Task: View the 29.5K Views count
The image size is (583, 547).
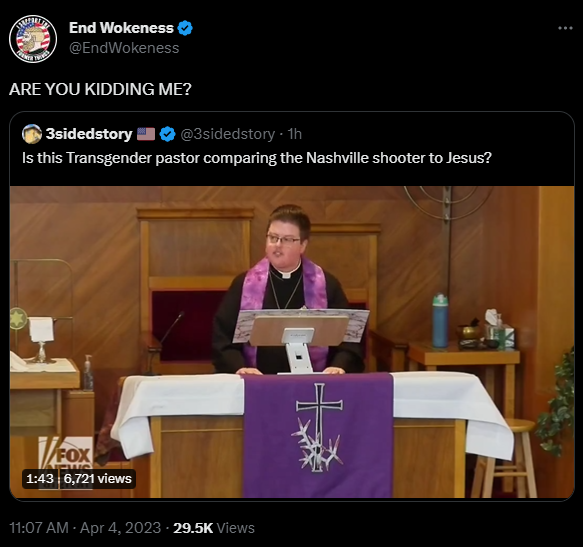Action: pos(214,528)
